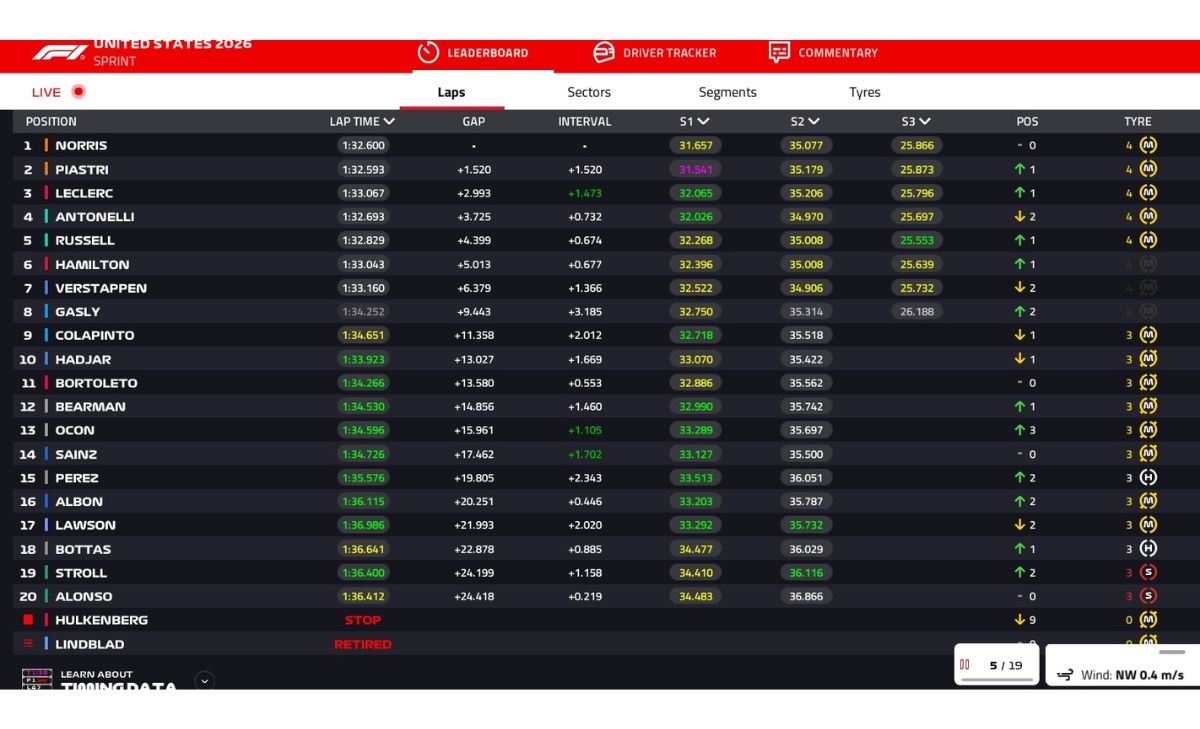
Task: Select the SAINZ driver name
Action: [x=76, y=454]
